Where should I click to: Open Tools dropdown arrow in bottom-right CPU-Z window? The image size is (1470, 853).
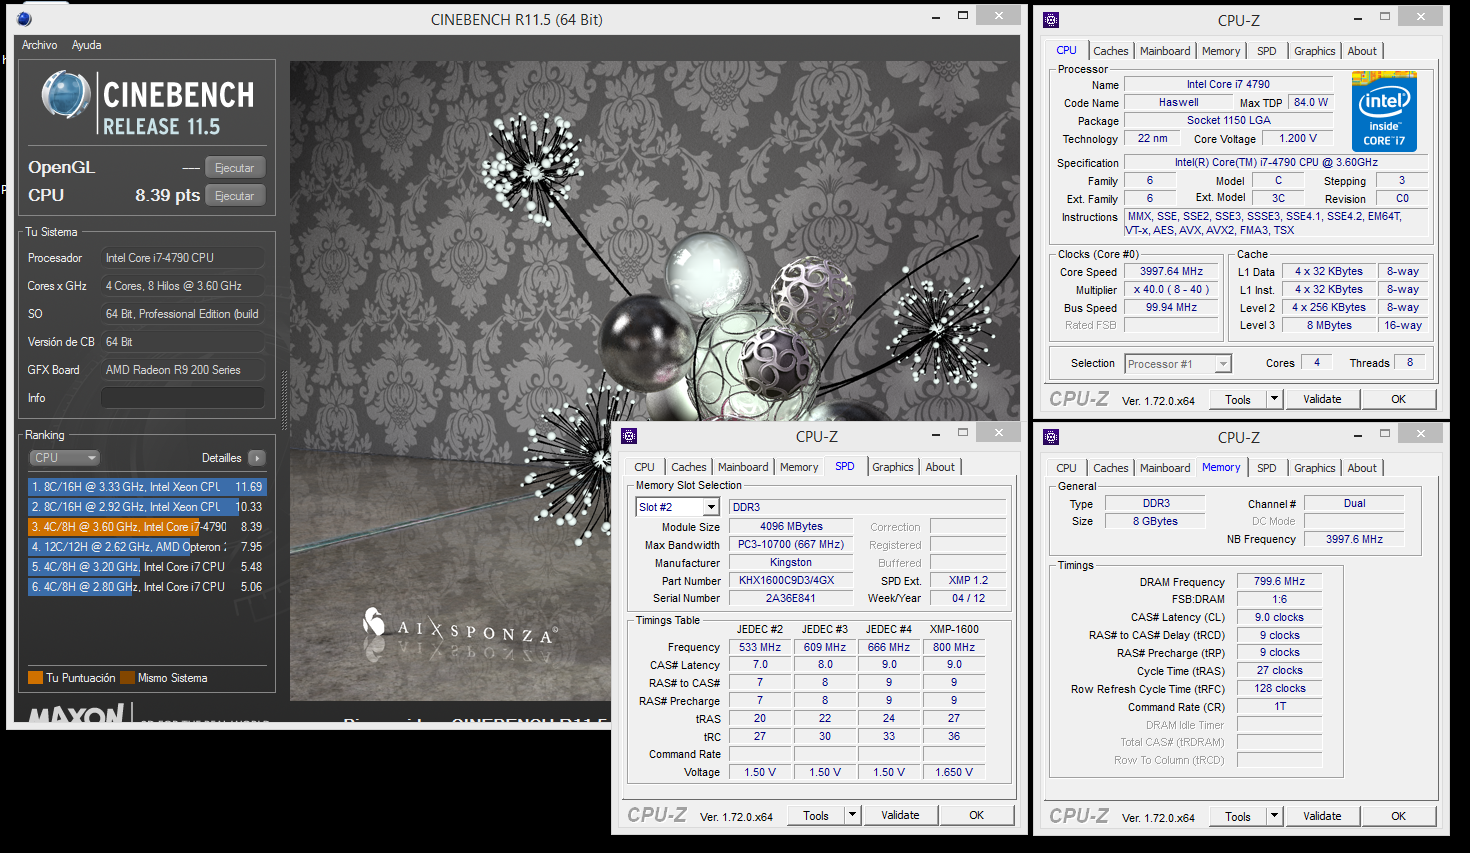coord(1274,816)
